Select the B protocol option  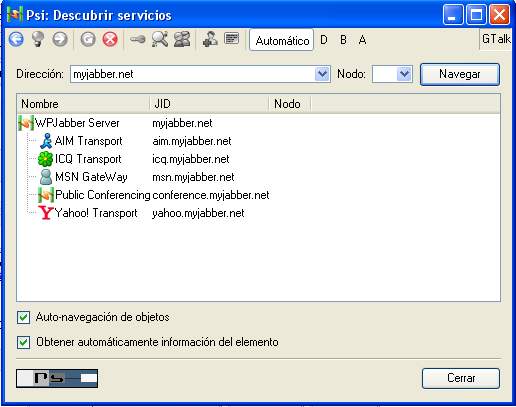343,40
